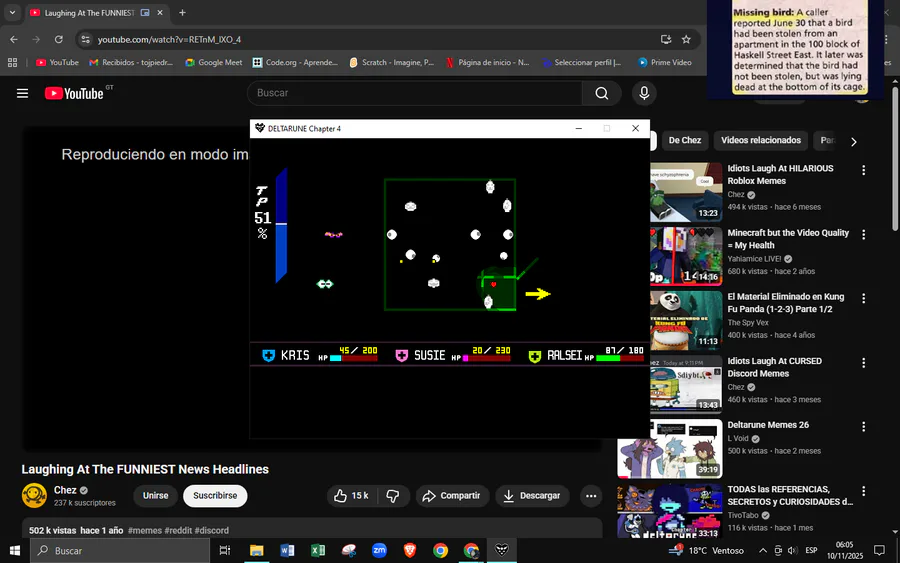This screenshot has width=900, height=563.
Task: Close the Laughing At The FUNNIEST tab
Action: click(x=160, y=13)
